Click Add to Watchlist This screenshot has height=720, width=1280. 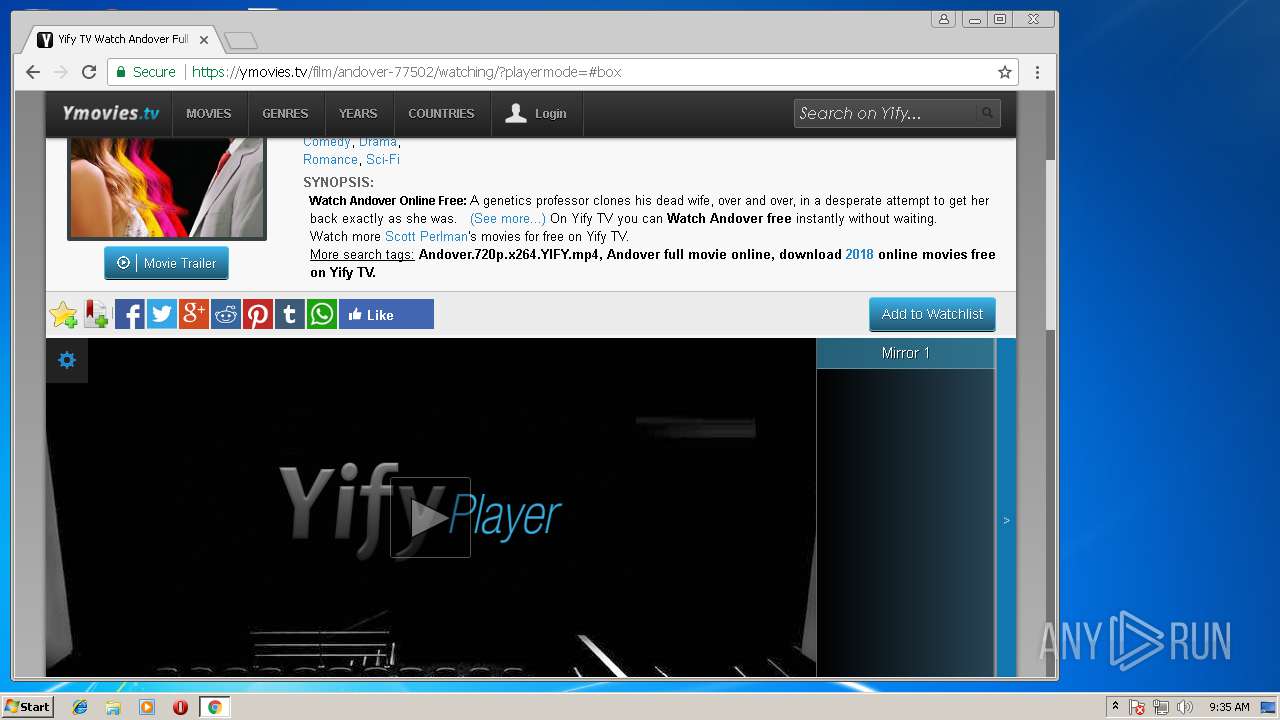(932, 314)
